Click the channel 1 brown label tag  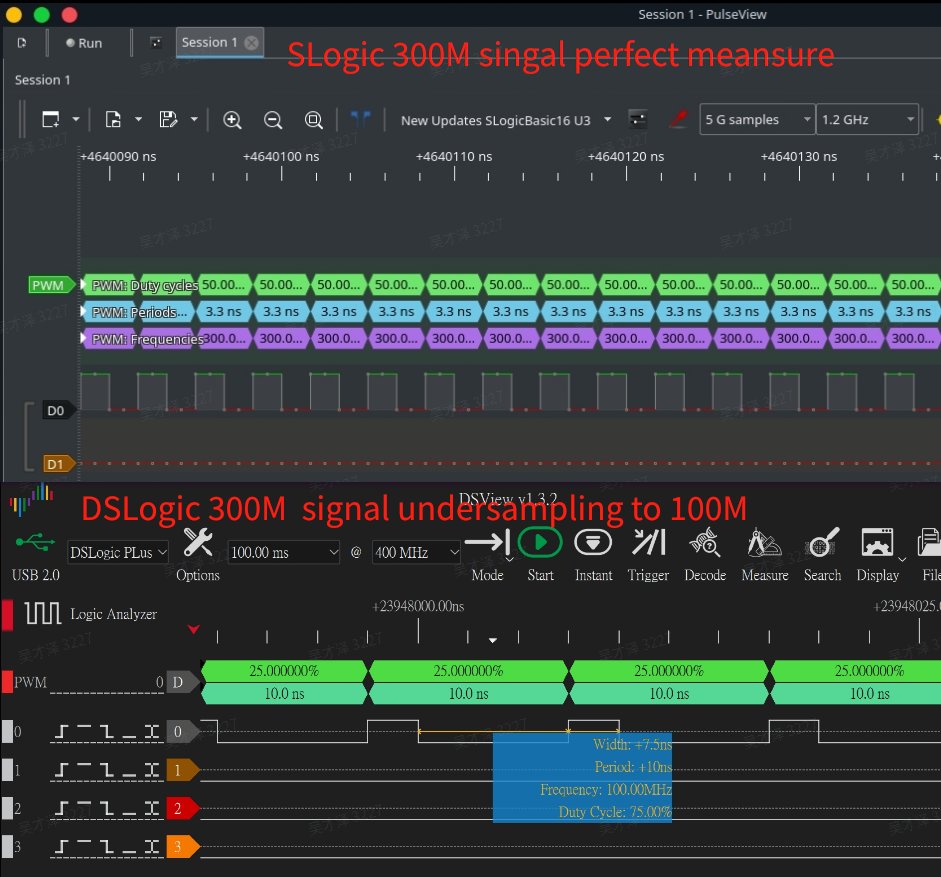[182, 770]
